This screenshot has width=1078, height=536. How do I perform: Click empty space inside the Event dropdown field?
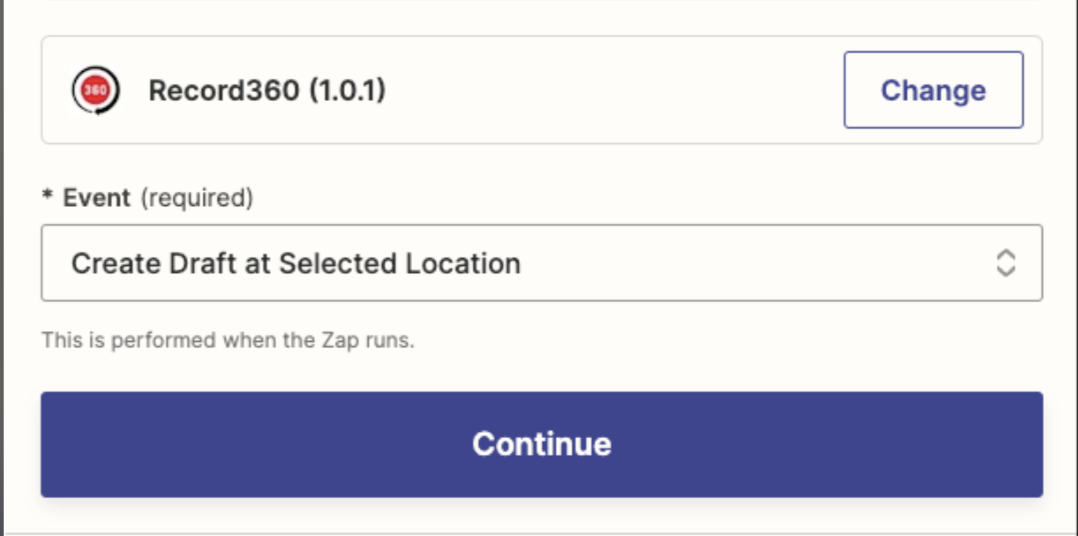756,263
